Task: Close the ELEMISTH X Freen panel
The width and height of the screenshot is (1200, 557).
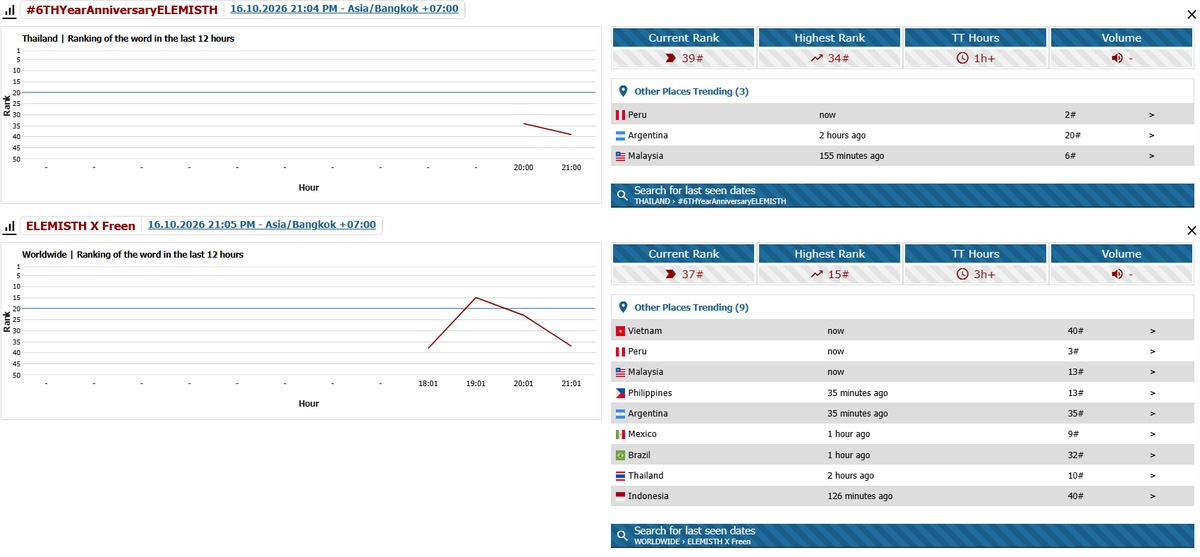Action: [x=1189, y=231]
